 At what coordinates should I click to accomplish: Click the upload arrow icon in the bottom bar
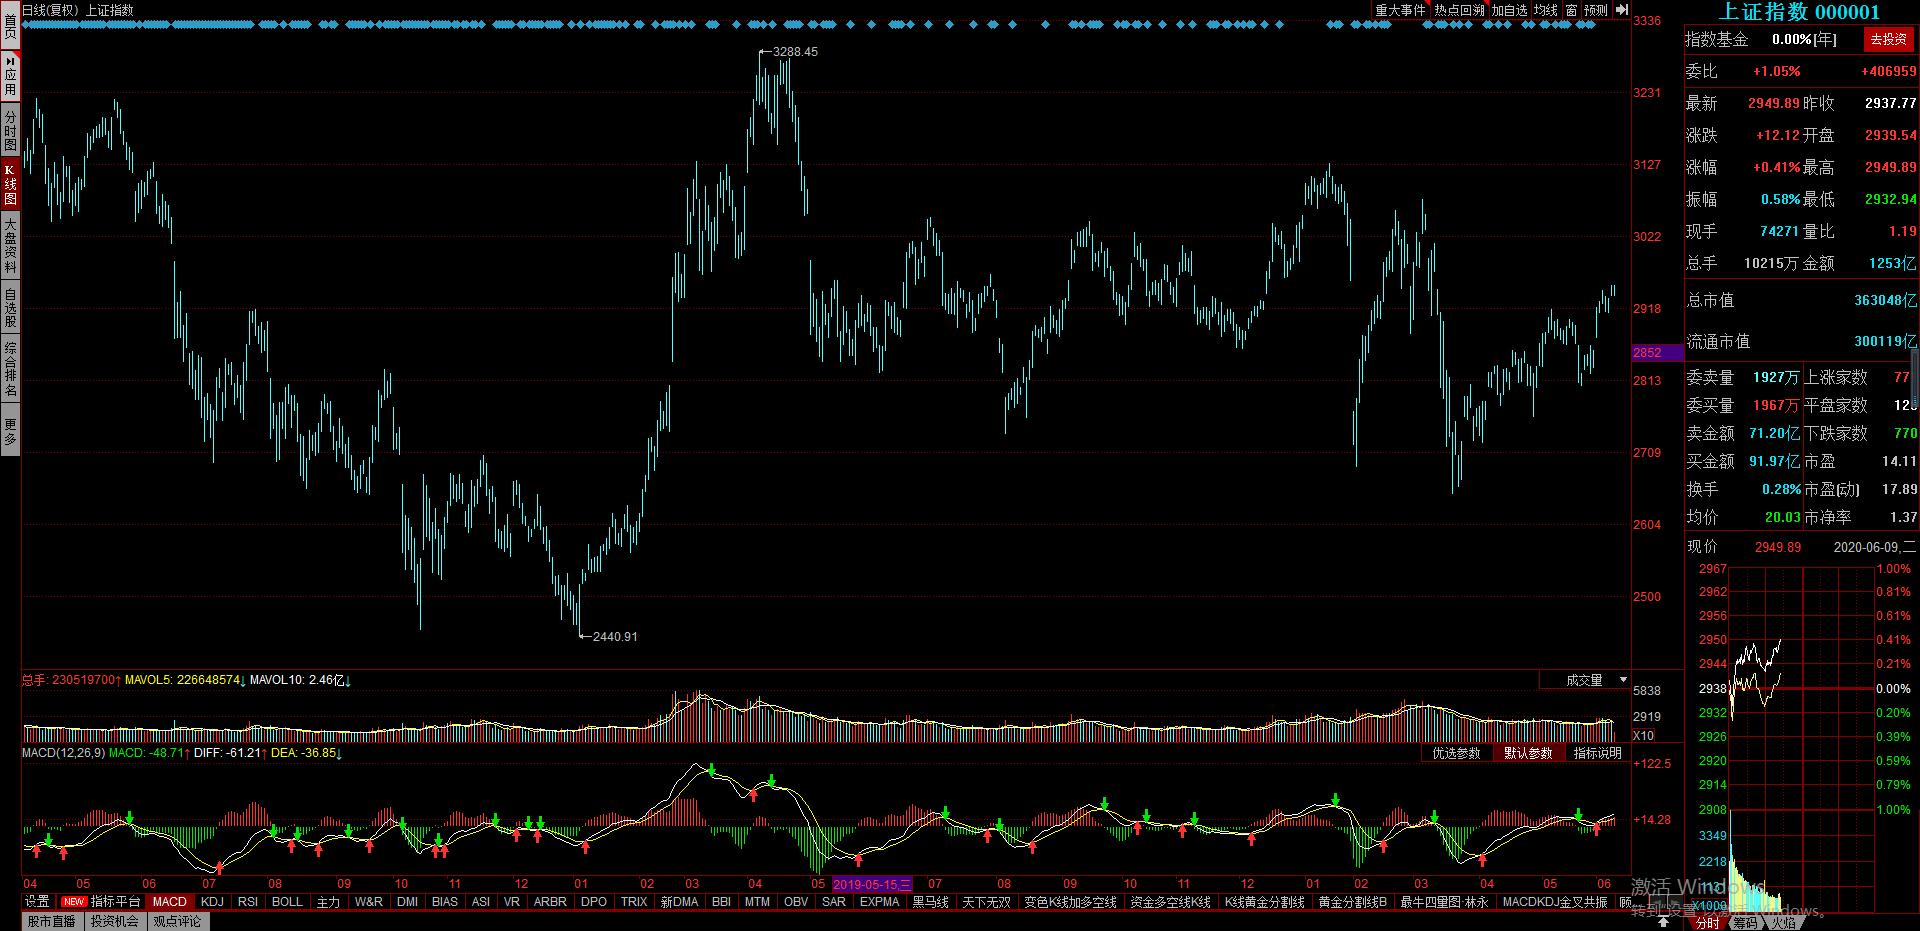click(x=1664, y=922)
